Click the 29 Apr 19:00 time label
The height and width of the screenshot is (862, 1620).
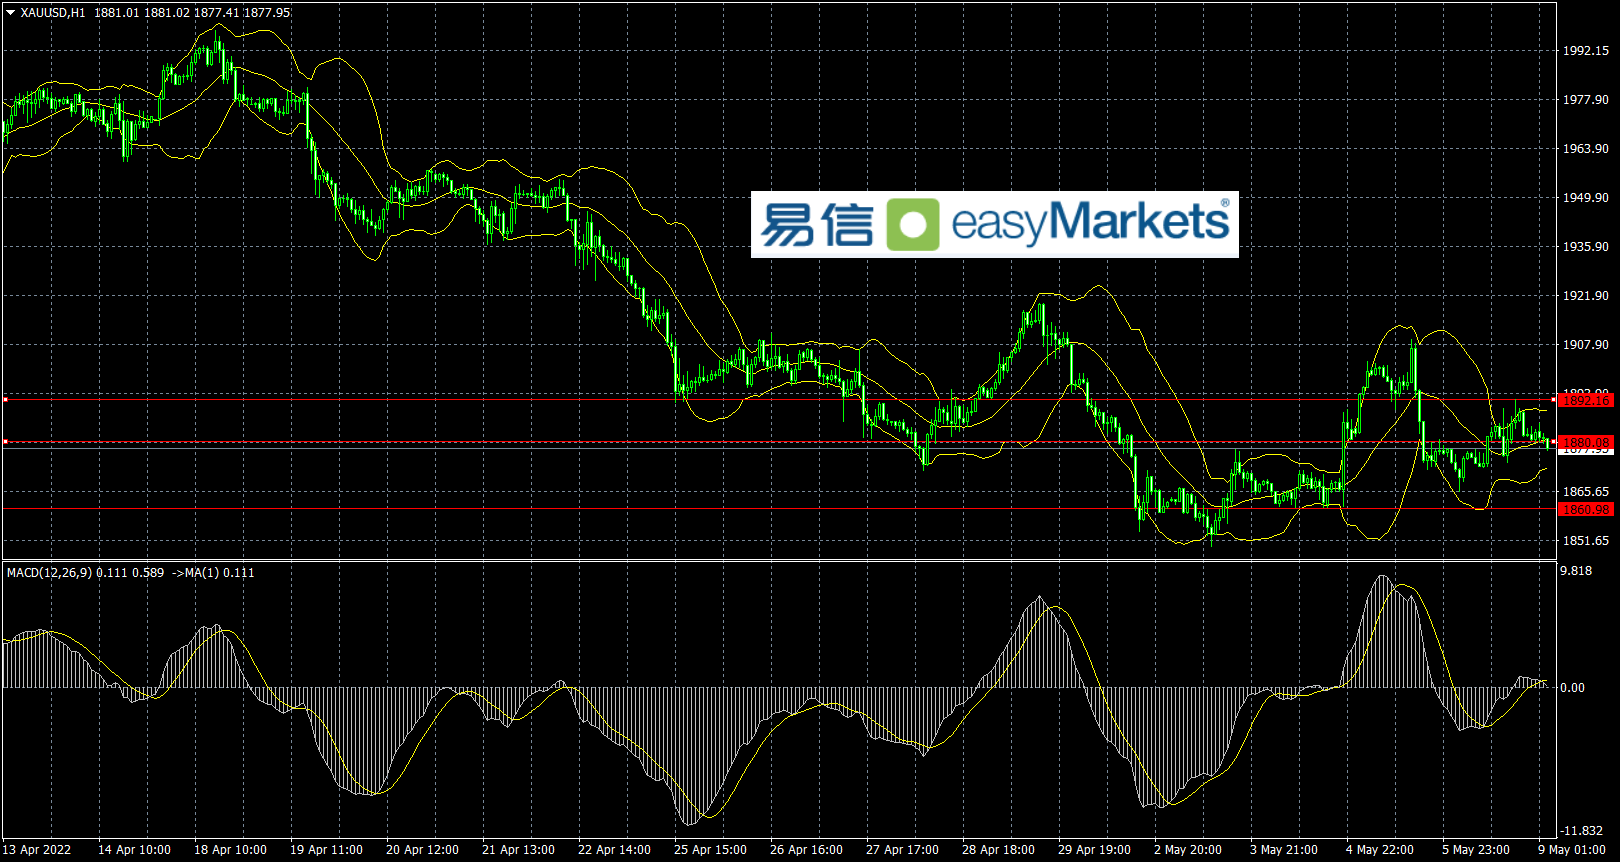tap(1094, 850)
